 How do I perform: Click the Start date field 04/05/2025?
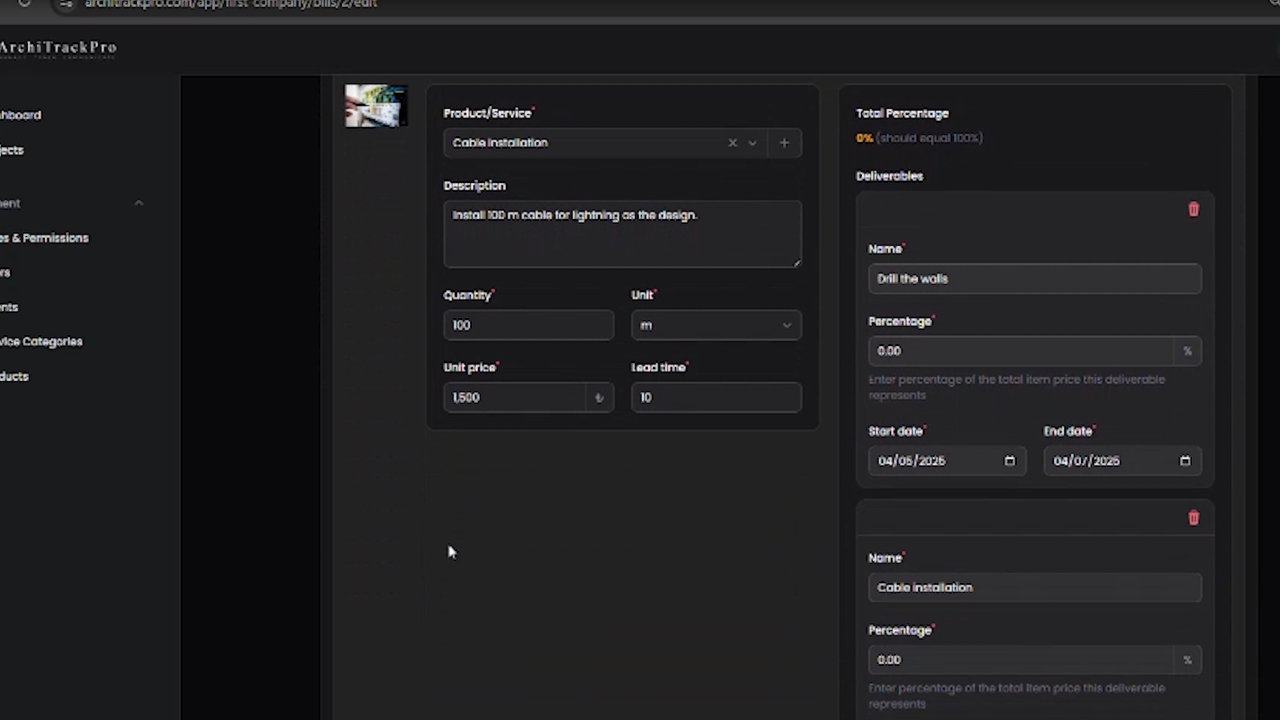point(946,461)
